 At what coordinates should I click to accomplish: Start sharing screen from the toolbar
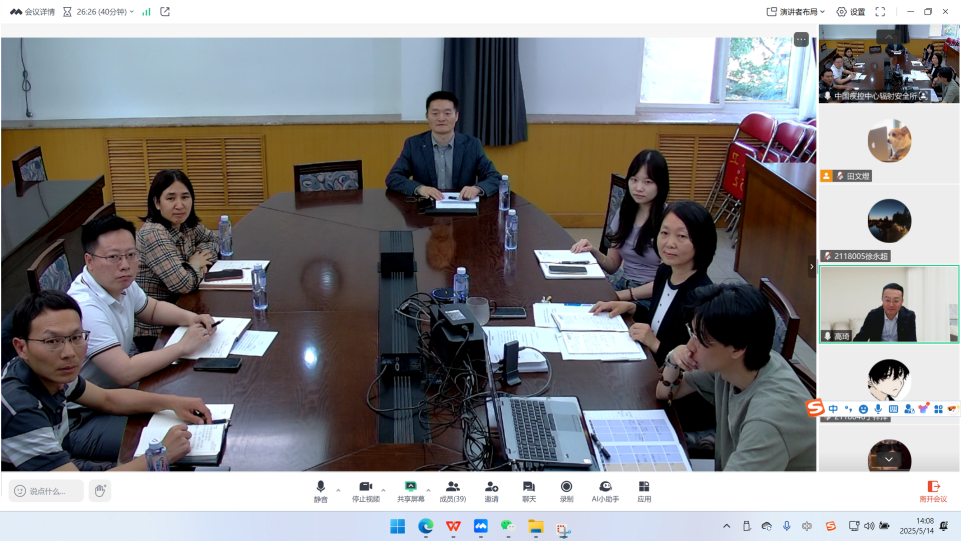[410, 490]
